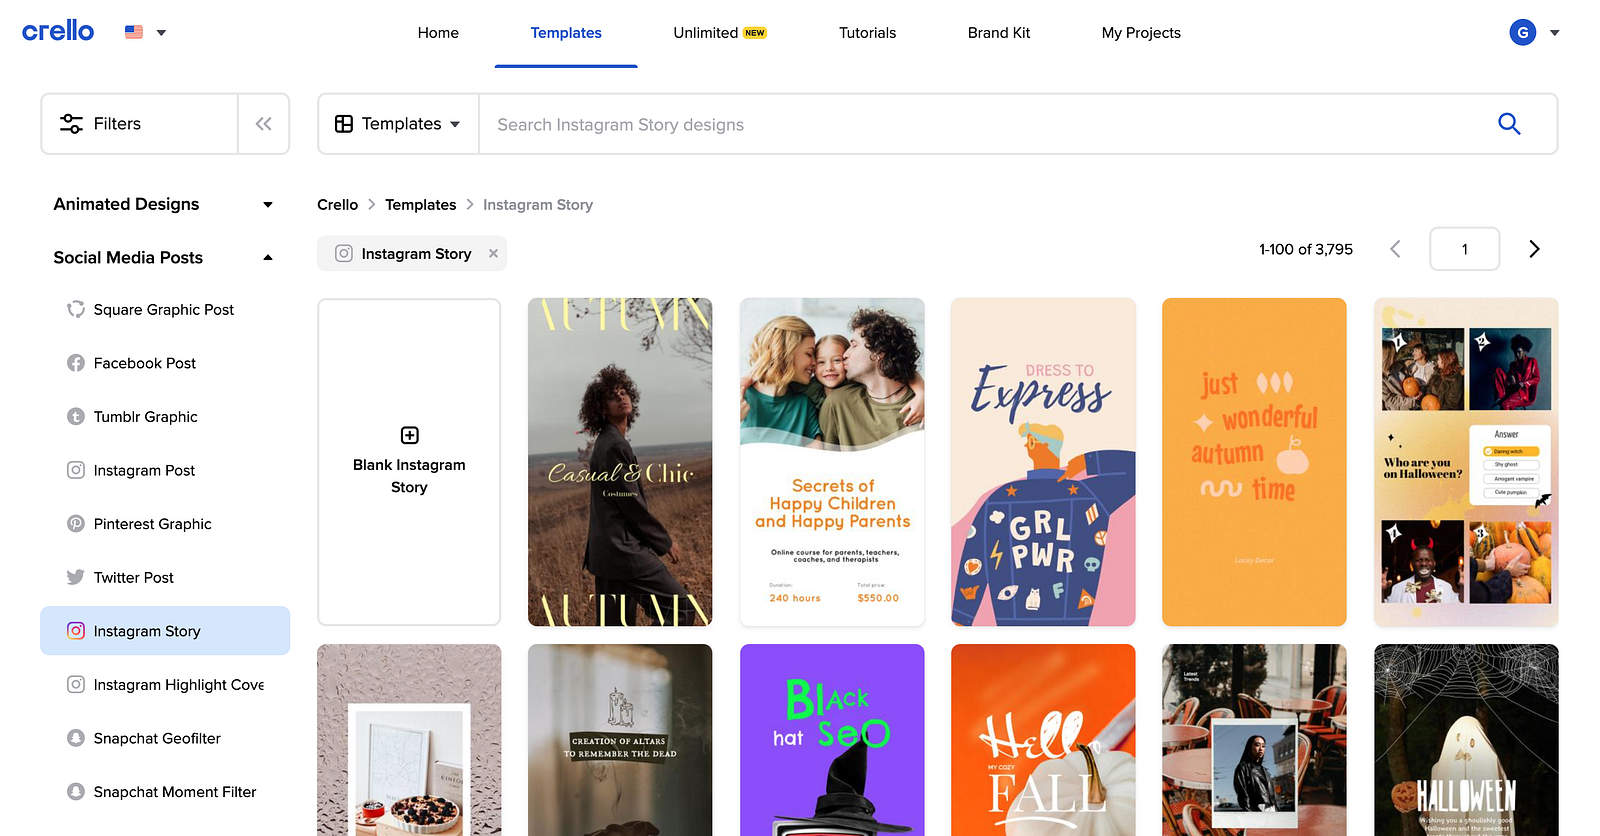Viewport: 1600px width, 836px height.
Task: Click the Crello breadcrumb link
Action: pos(337,205)
